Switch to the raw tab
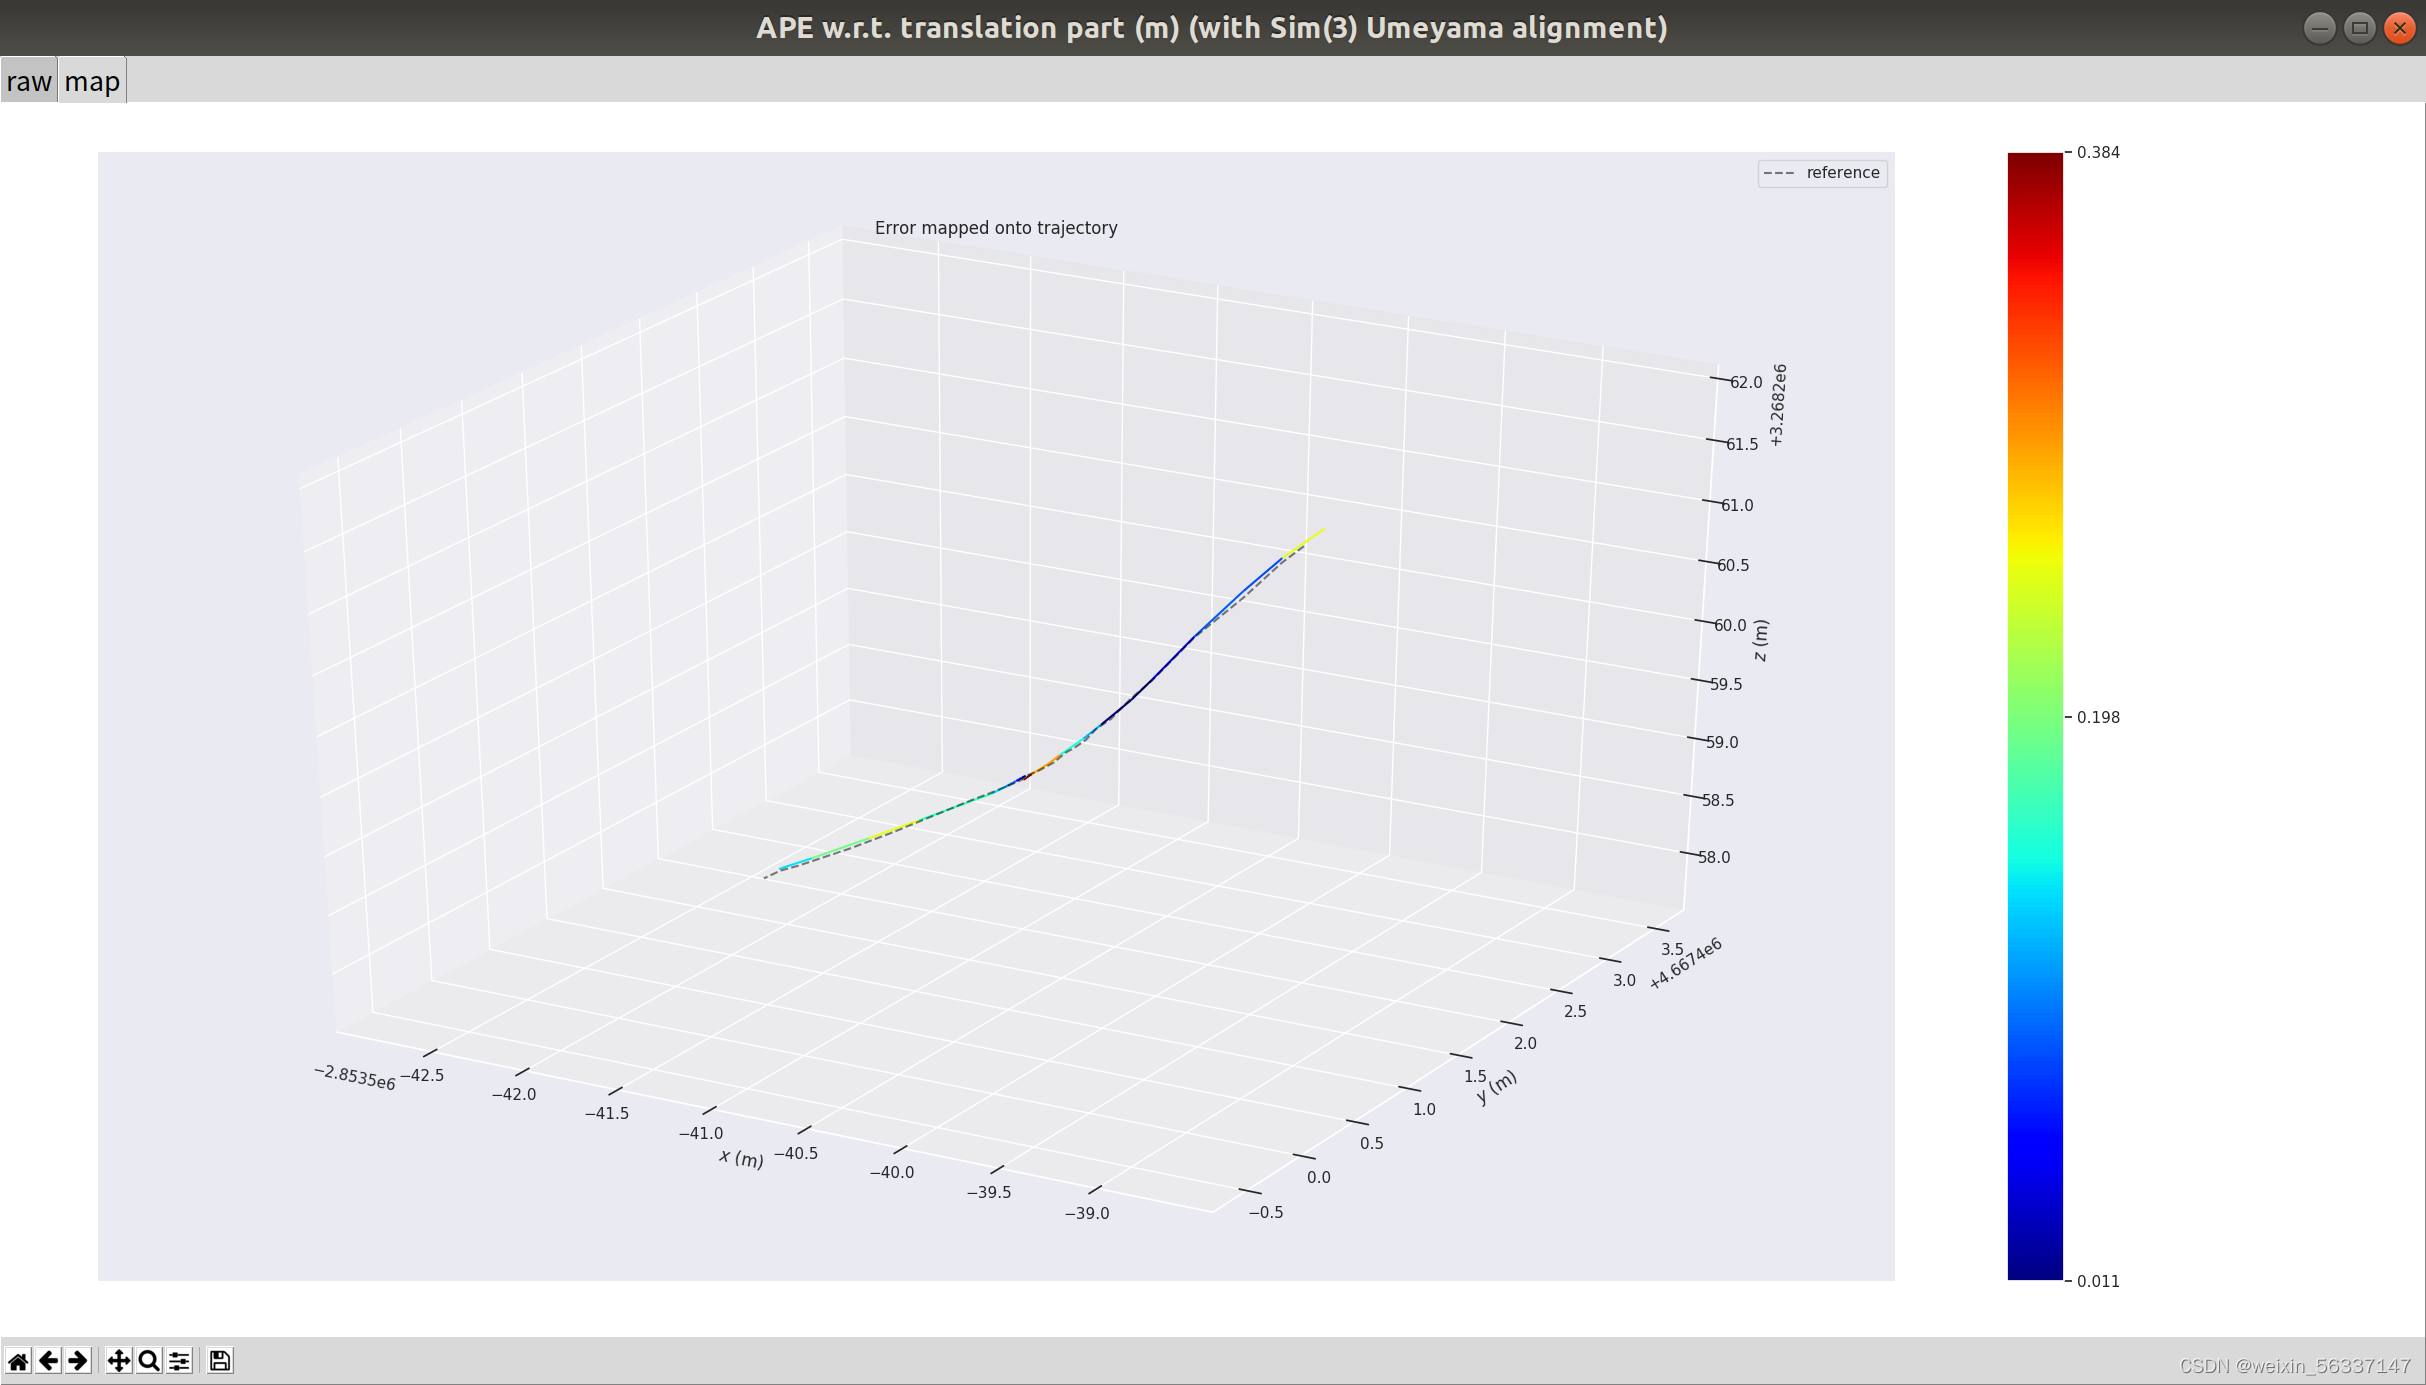The width and height of the screenshot is (2426, 1385). coord(28,81)
